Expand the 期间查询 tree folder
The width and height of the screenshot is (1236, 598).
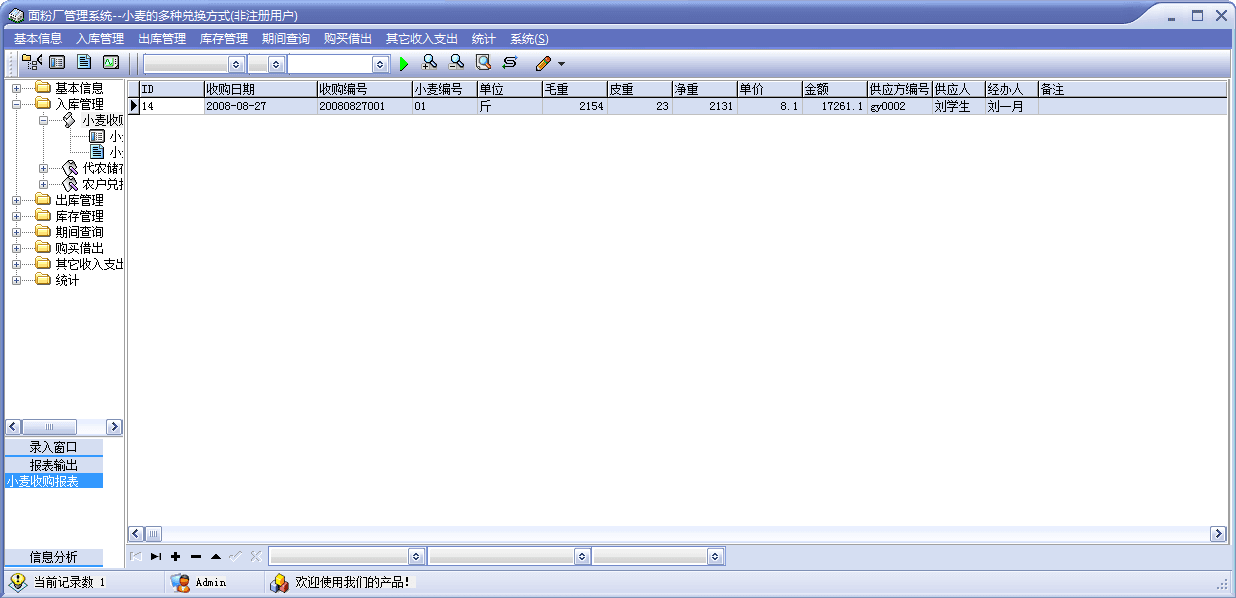click(x=16, y=232)
